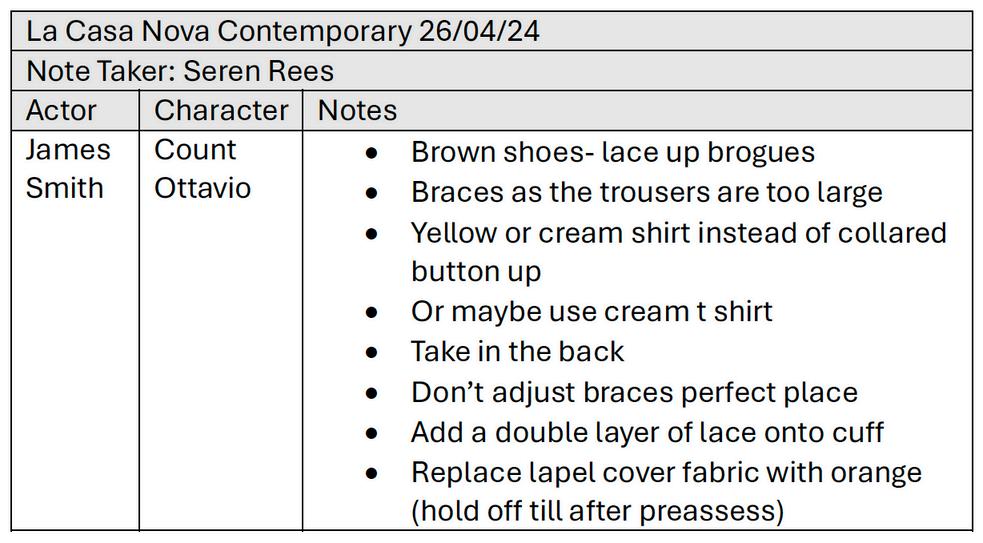983x543 pixels.
Task: Click 'Don't adjust braces perfect place'
Action: click(634, 393)
